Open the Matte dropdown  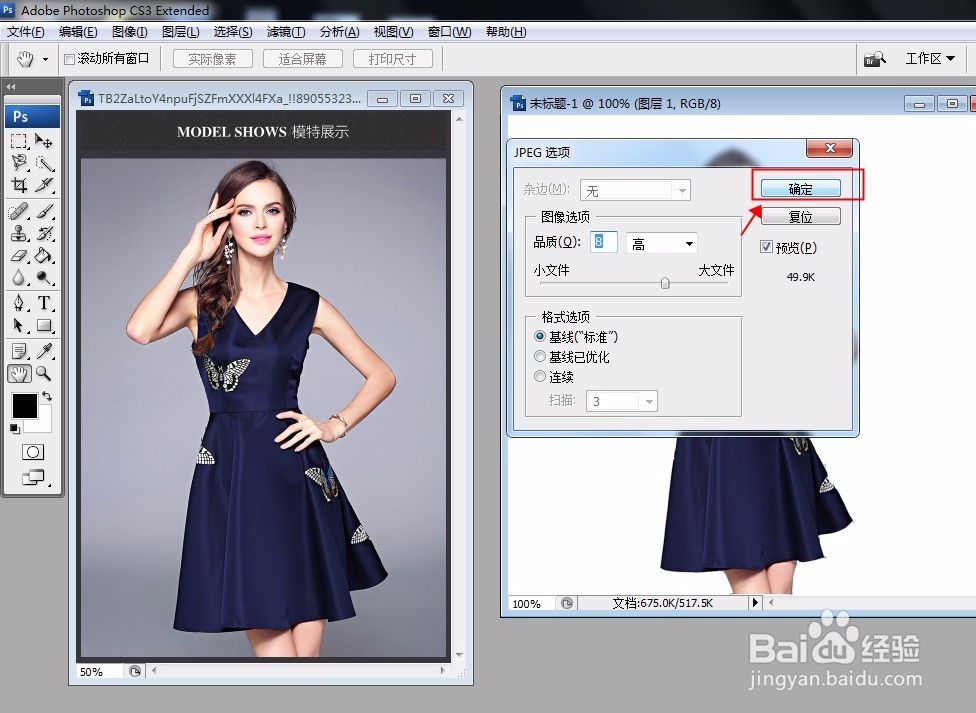coord(636,191)
